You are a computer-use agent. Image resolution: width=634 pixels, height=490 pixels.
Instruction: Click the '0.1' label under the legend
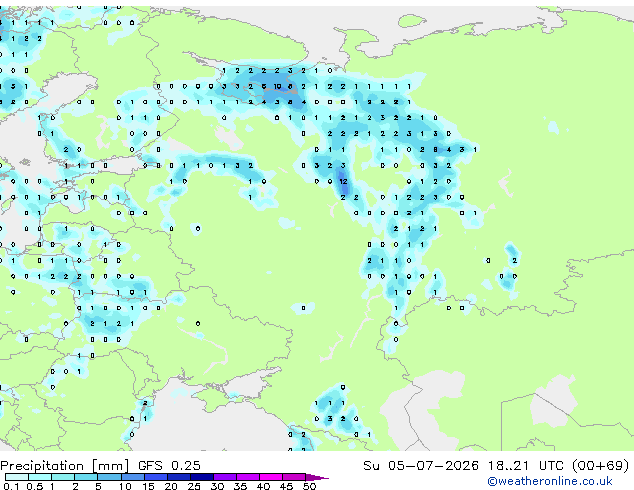[x=12, y=486]
